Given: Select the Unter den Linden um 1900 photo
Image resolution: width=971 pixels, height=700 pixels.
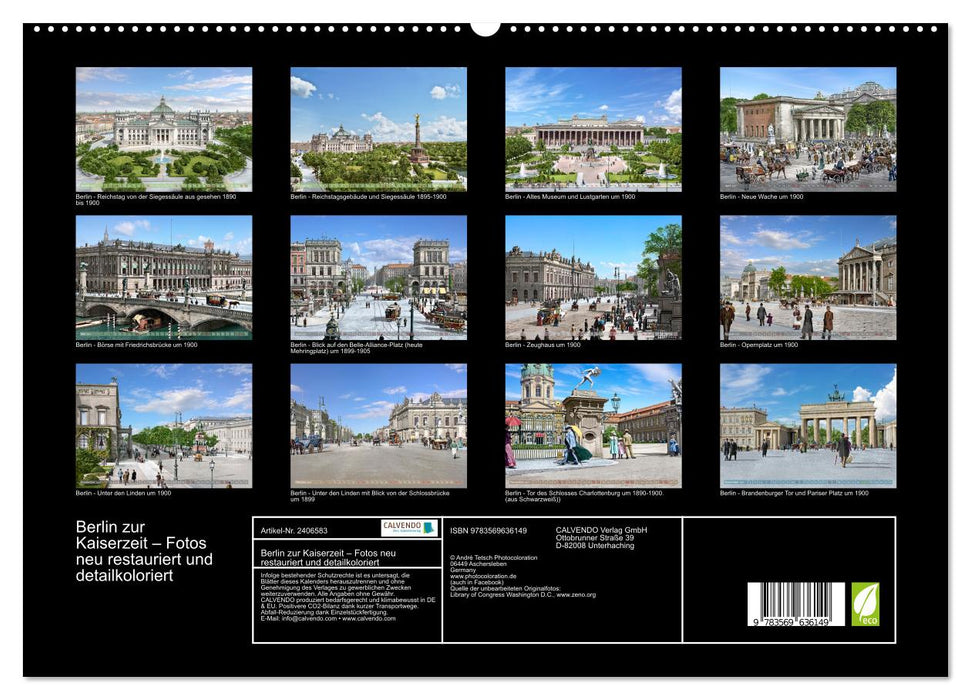Looking at the screenshot, I should tap(163, 426).
